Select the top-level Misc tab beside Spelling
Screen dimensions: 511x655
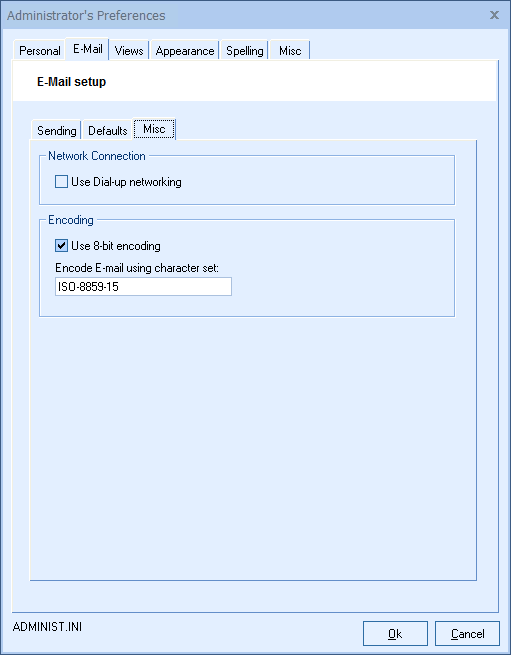(x=290, y=51)
